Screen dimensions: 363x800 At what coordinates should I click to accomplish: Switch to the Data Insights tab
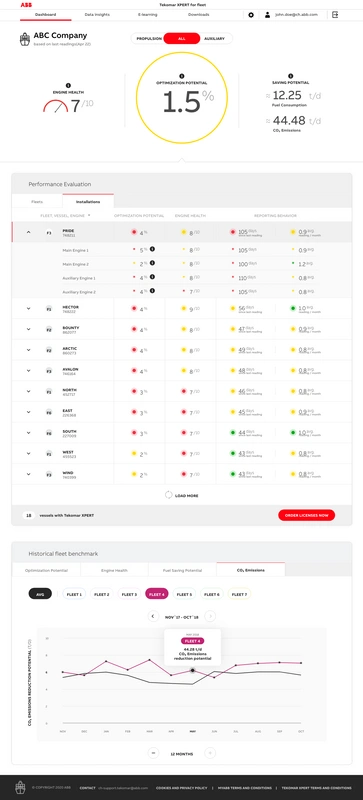pyautogui.click(x=97, y=15)
